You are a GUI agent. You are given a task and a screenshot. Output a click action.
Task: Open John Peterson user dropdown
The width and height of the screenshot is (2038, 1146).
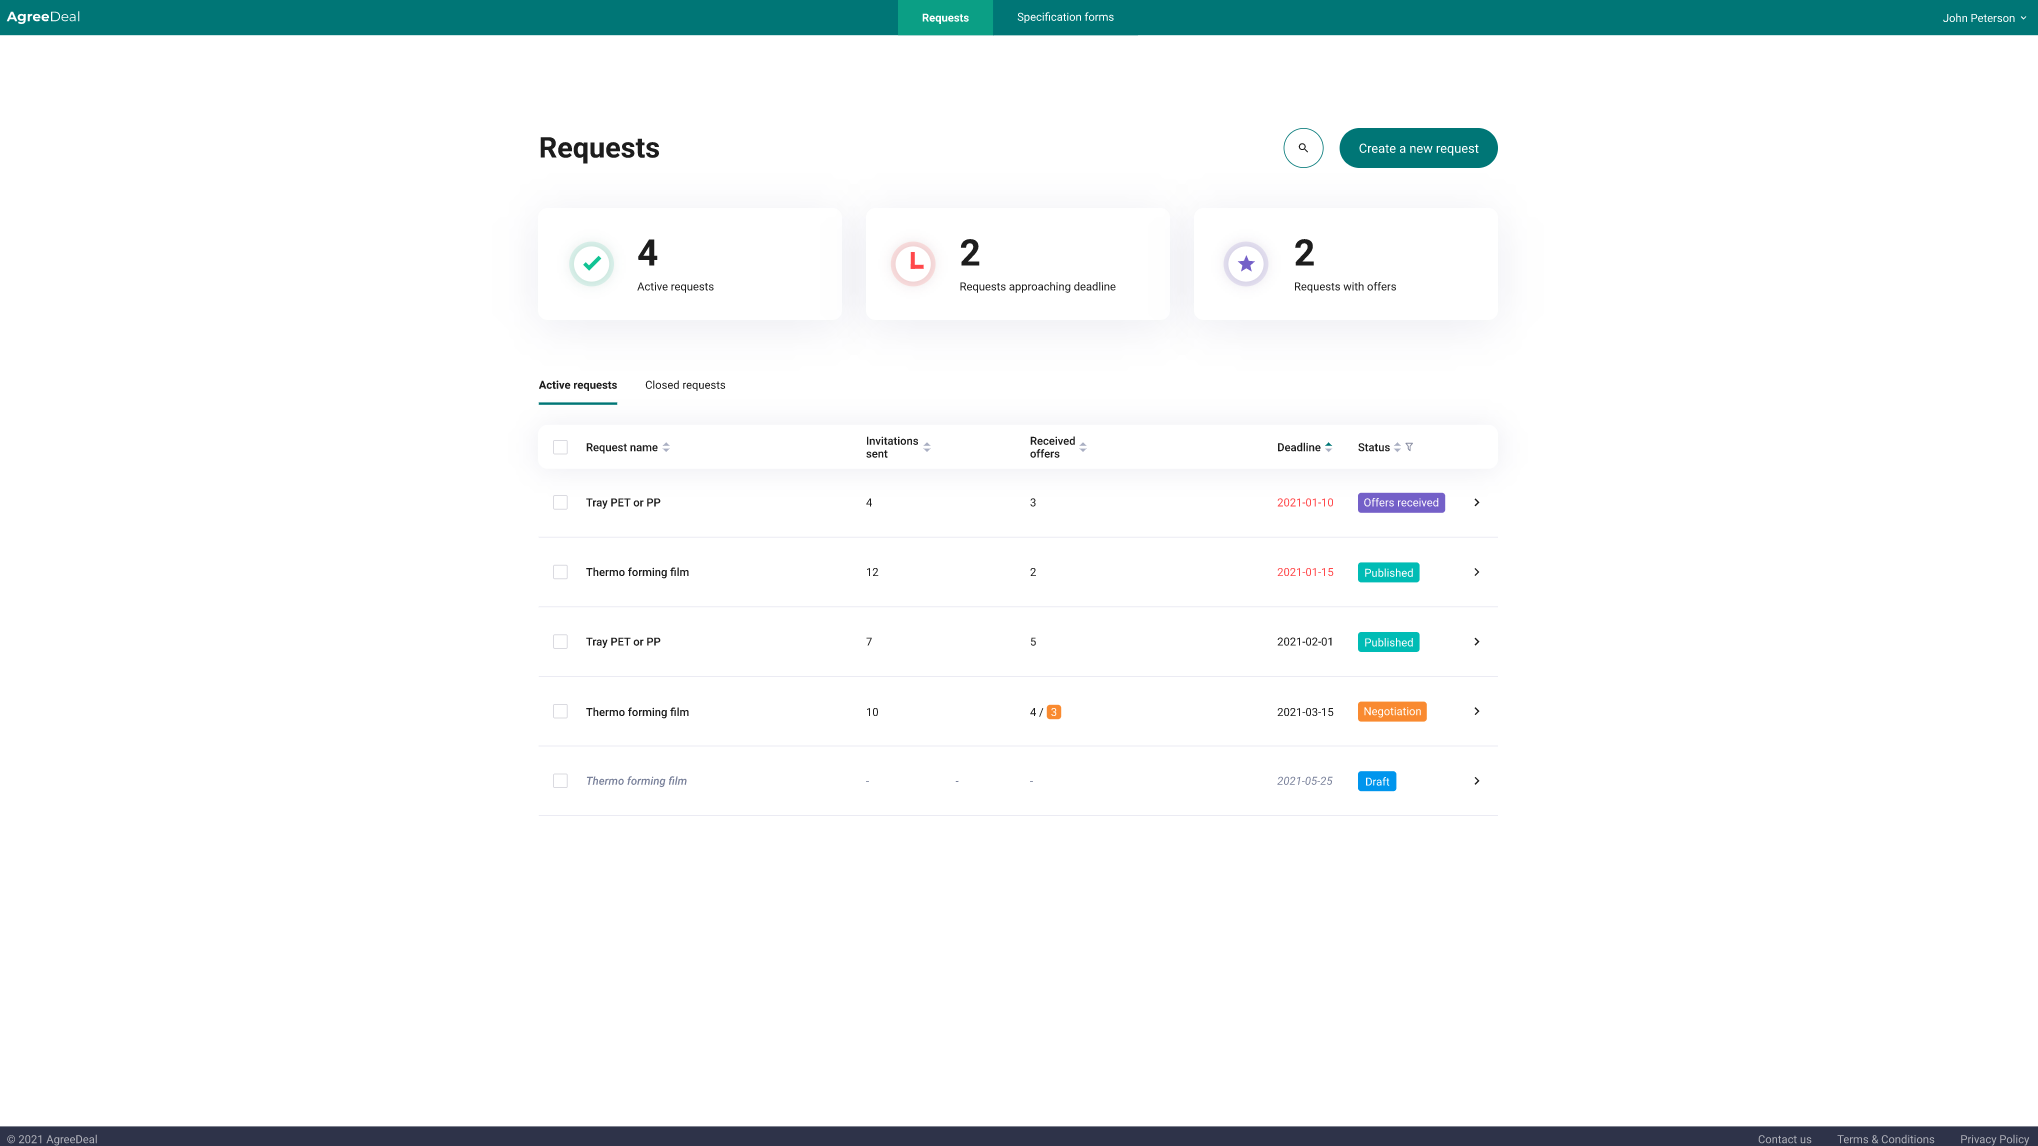pos(1984,18)
